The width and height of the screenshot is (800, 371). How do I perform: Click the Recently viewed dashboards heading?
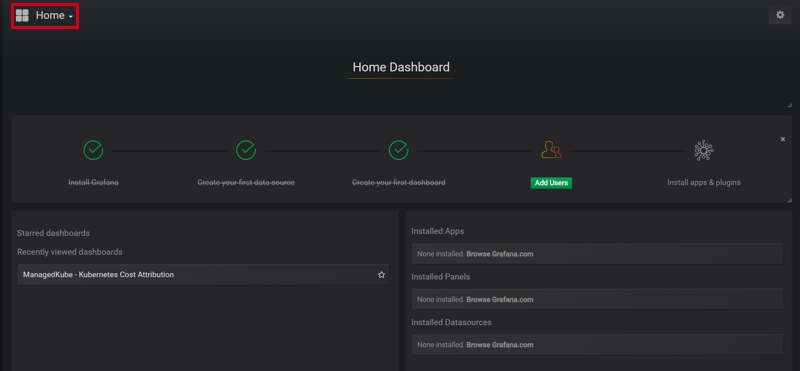(70, 252)
